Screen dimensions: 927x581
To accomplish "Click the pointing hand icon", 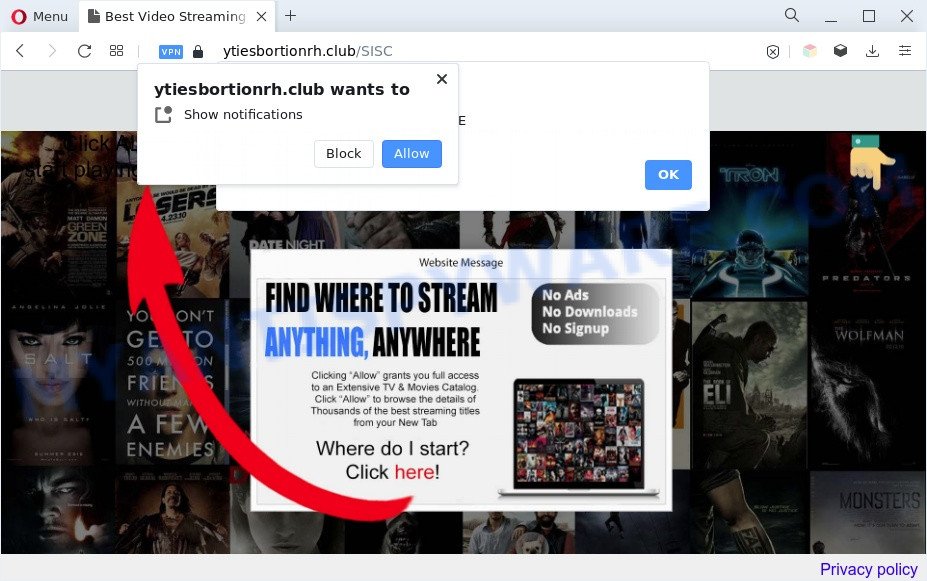I will coord(871,162).
